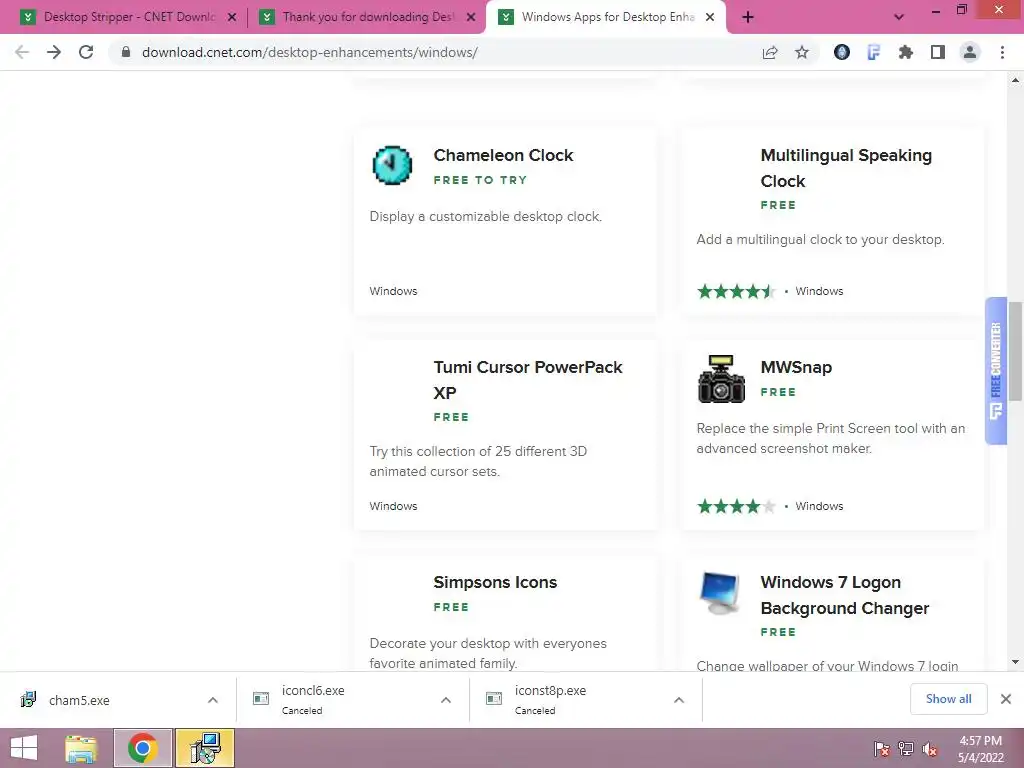Open a new browser tab
This screenshot has height=768, width=1024.
[748, 17]
